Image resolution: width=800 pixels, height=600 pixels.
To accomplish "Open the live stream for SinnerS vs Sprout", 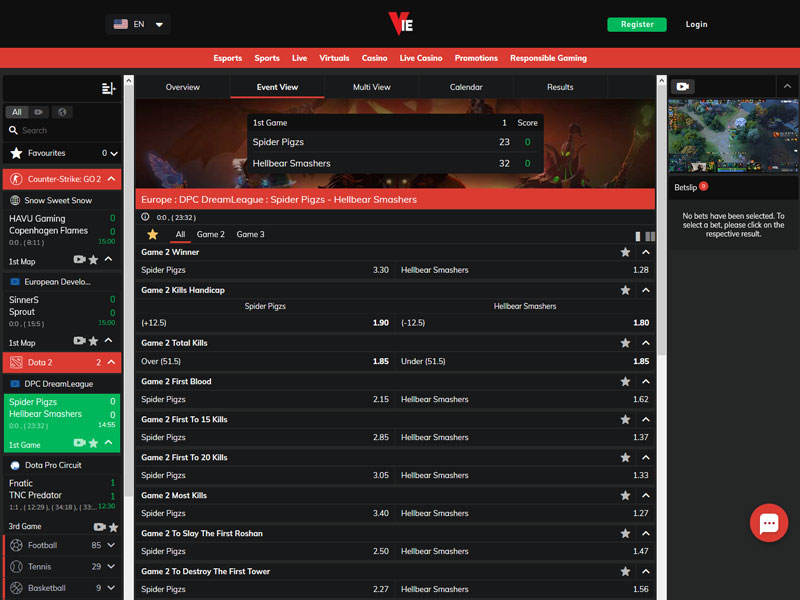I will (79, 340).
